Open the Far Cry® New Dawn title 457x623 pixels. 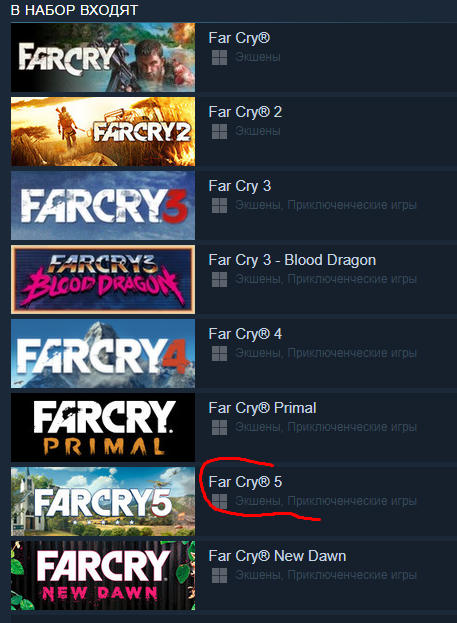pos(277,556)
